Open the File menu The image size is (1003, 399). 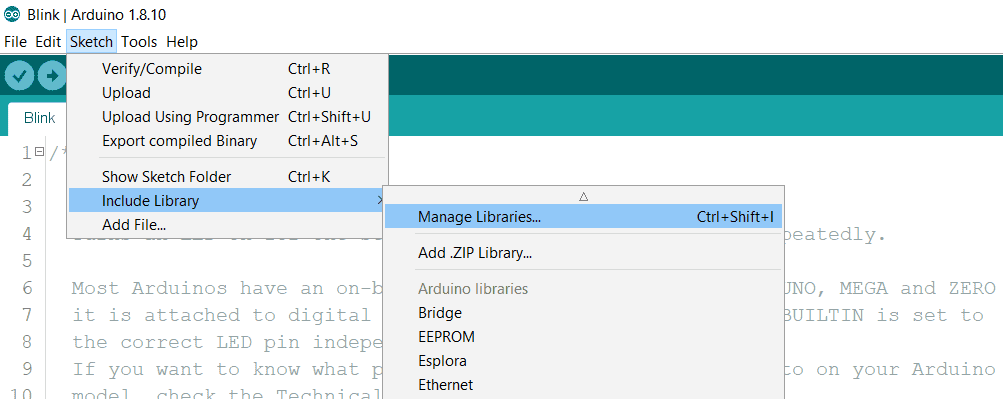(15, 42)
